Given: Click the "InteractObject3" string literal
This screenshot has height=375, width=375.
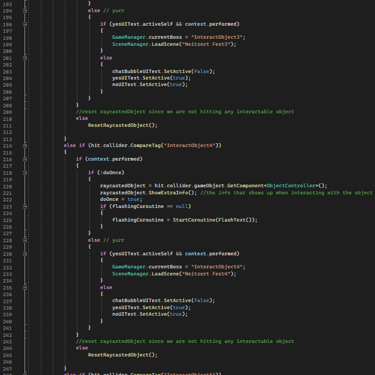Looking at the screenshot, I should pos(217,37).
